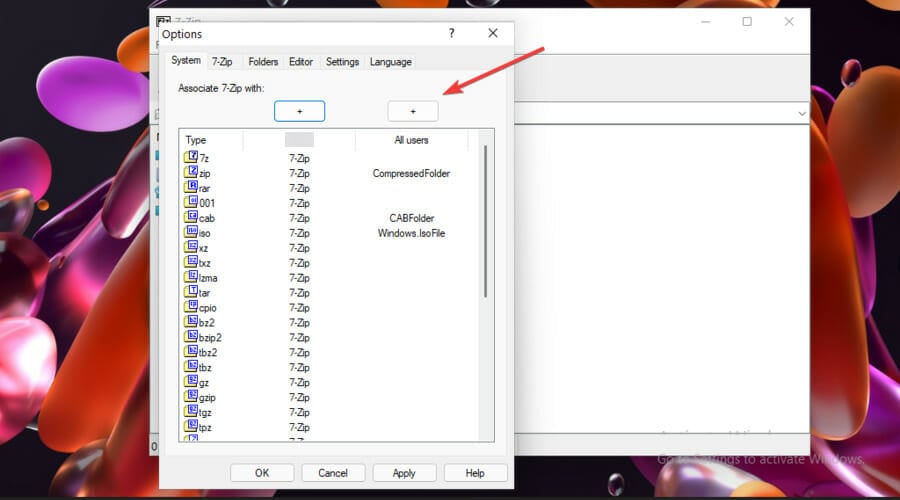Click the 7z file type icon
Screen dimensions: 900x500
point(191,157)
